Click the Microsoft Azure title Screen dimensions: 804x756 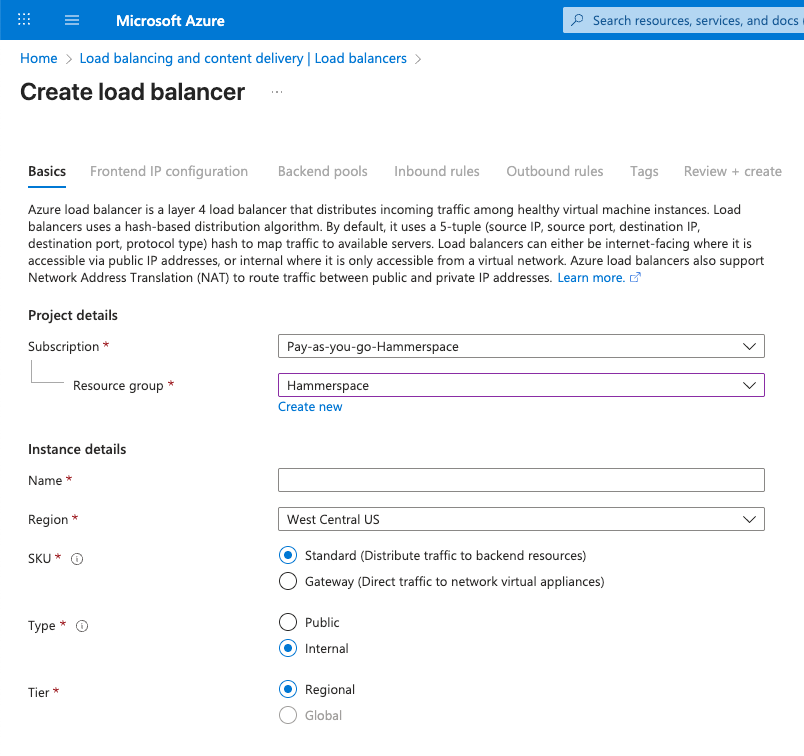click(170, 21)
